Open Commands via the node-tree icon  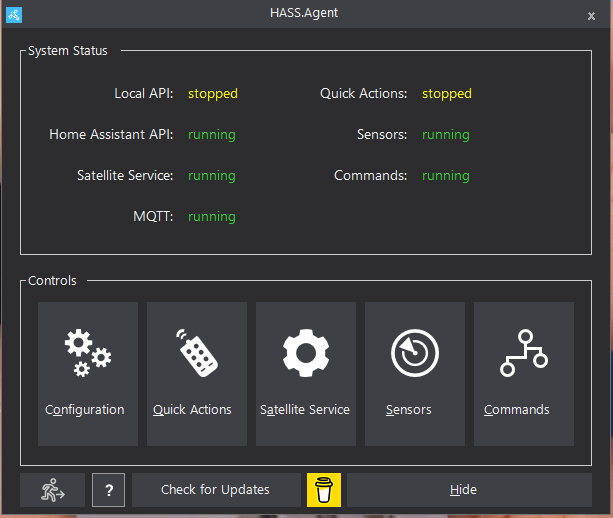[x=524, y=374]
